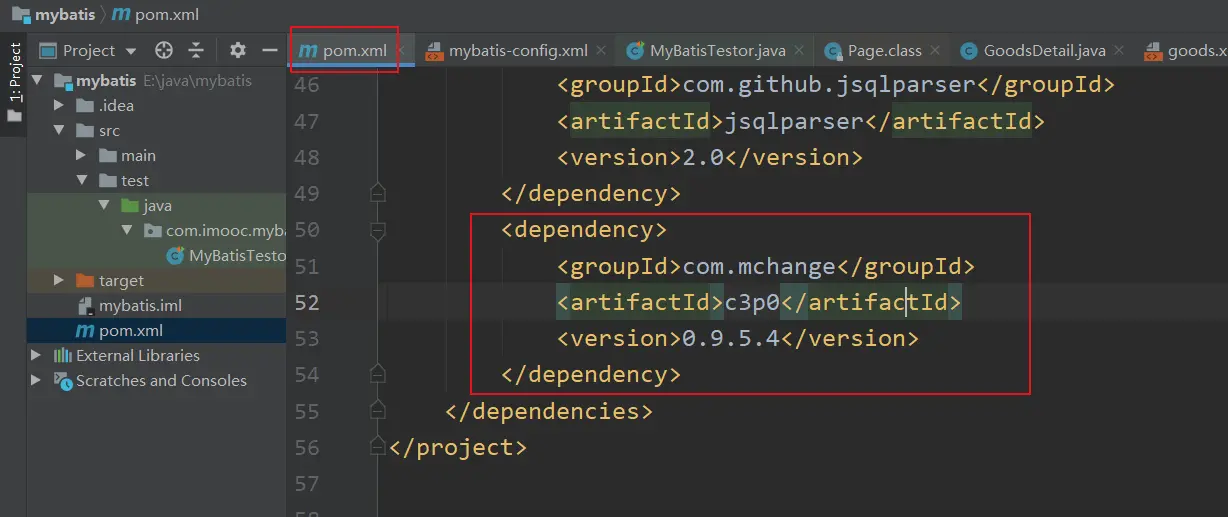
Task: Click the Select Opened File crosshair icon
Action: [164, 50]
